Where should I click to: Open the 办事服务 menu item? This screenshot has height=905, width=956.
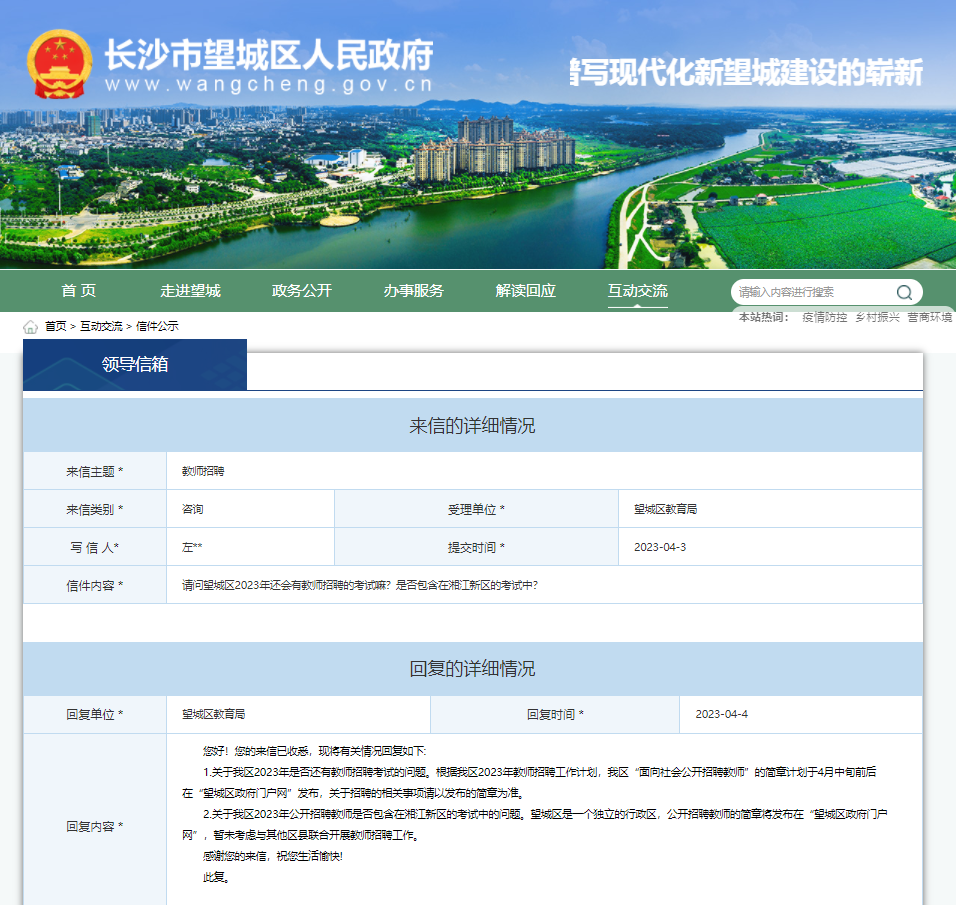[x=413, y=291]
